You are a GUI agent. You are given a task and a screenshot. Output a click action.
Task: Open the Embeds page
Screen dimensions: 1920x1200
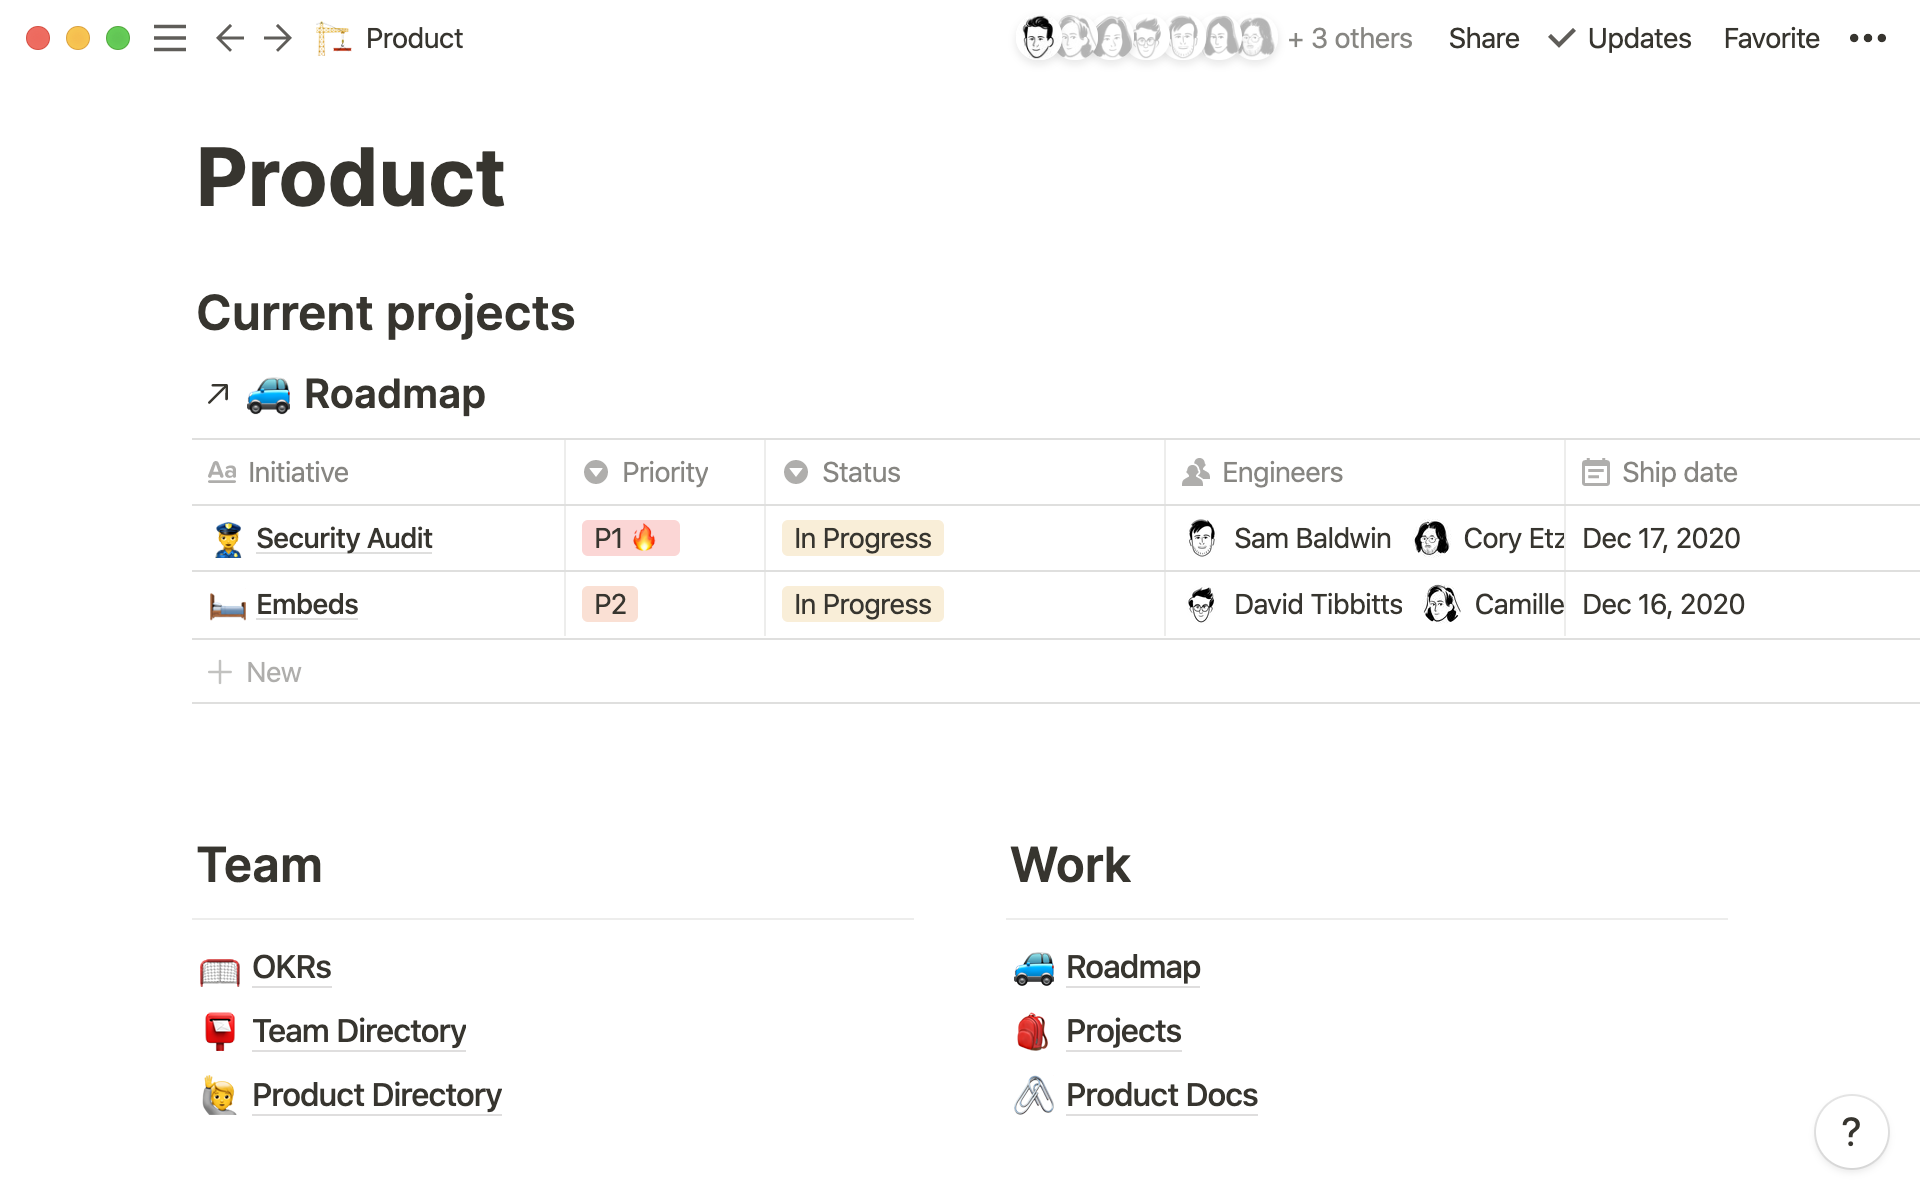[x=306, y=604]
